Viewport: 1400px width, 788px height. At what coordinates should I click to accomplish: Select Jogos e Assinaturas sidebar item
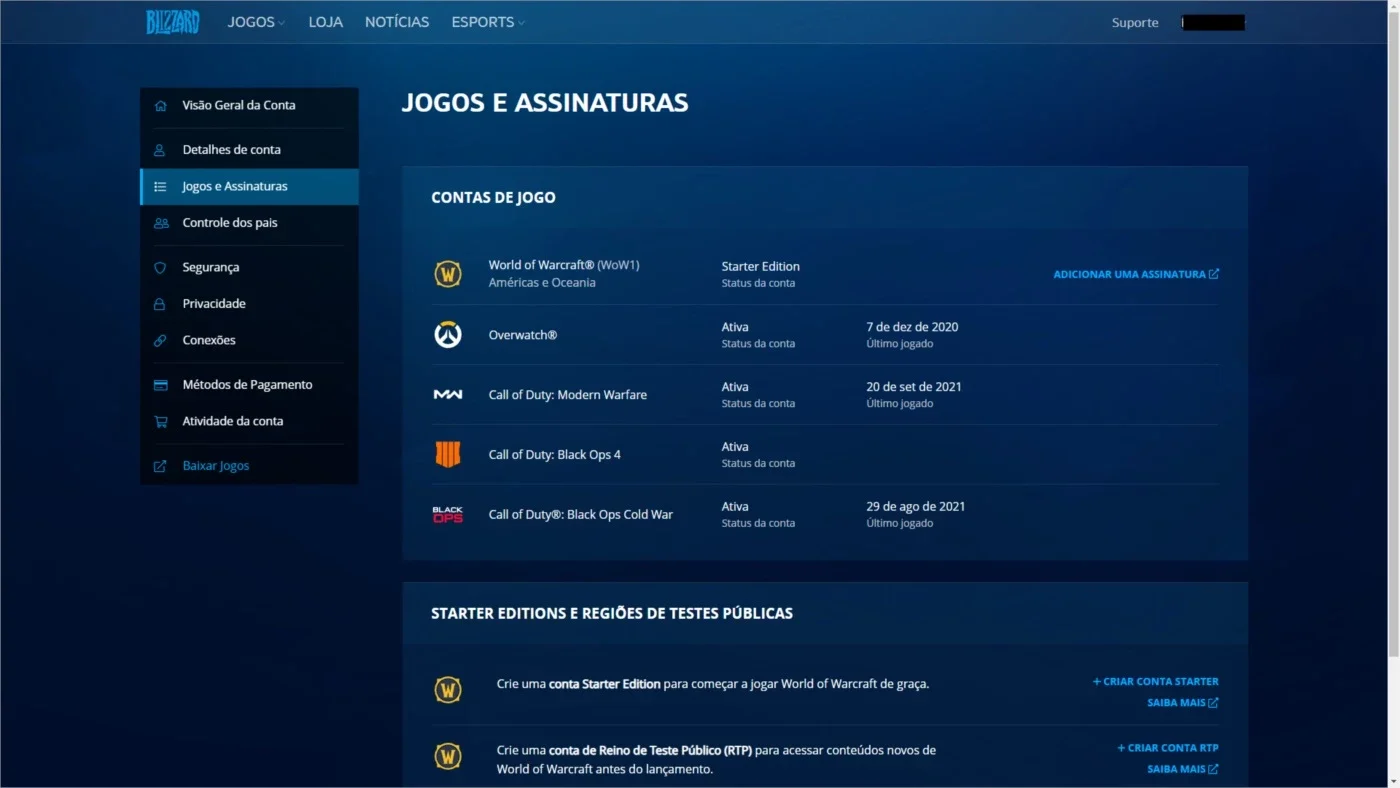point(249,187)
